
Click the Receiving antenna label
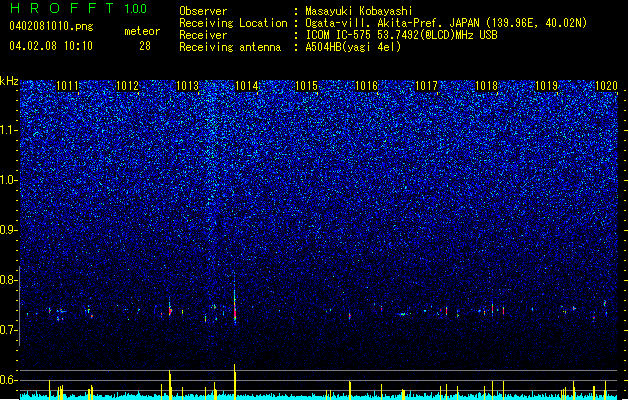coord(230,47)
